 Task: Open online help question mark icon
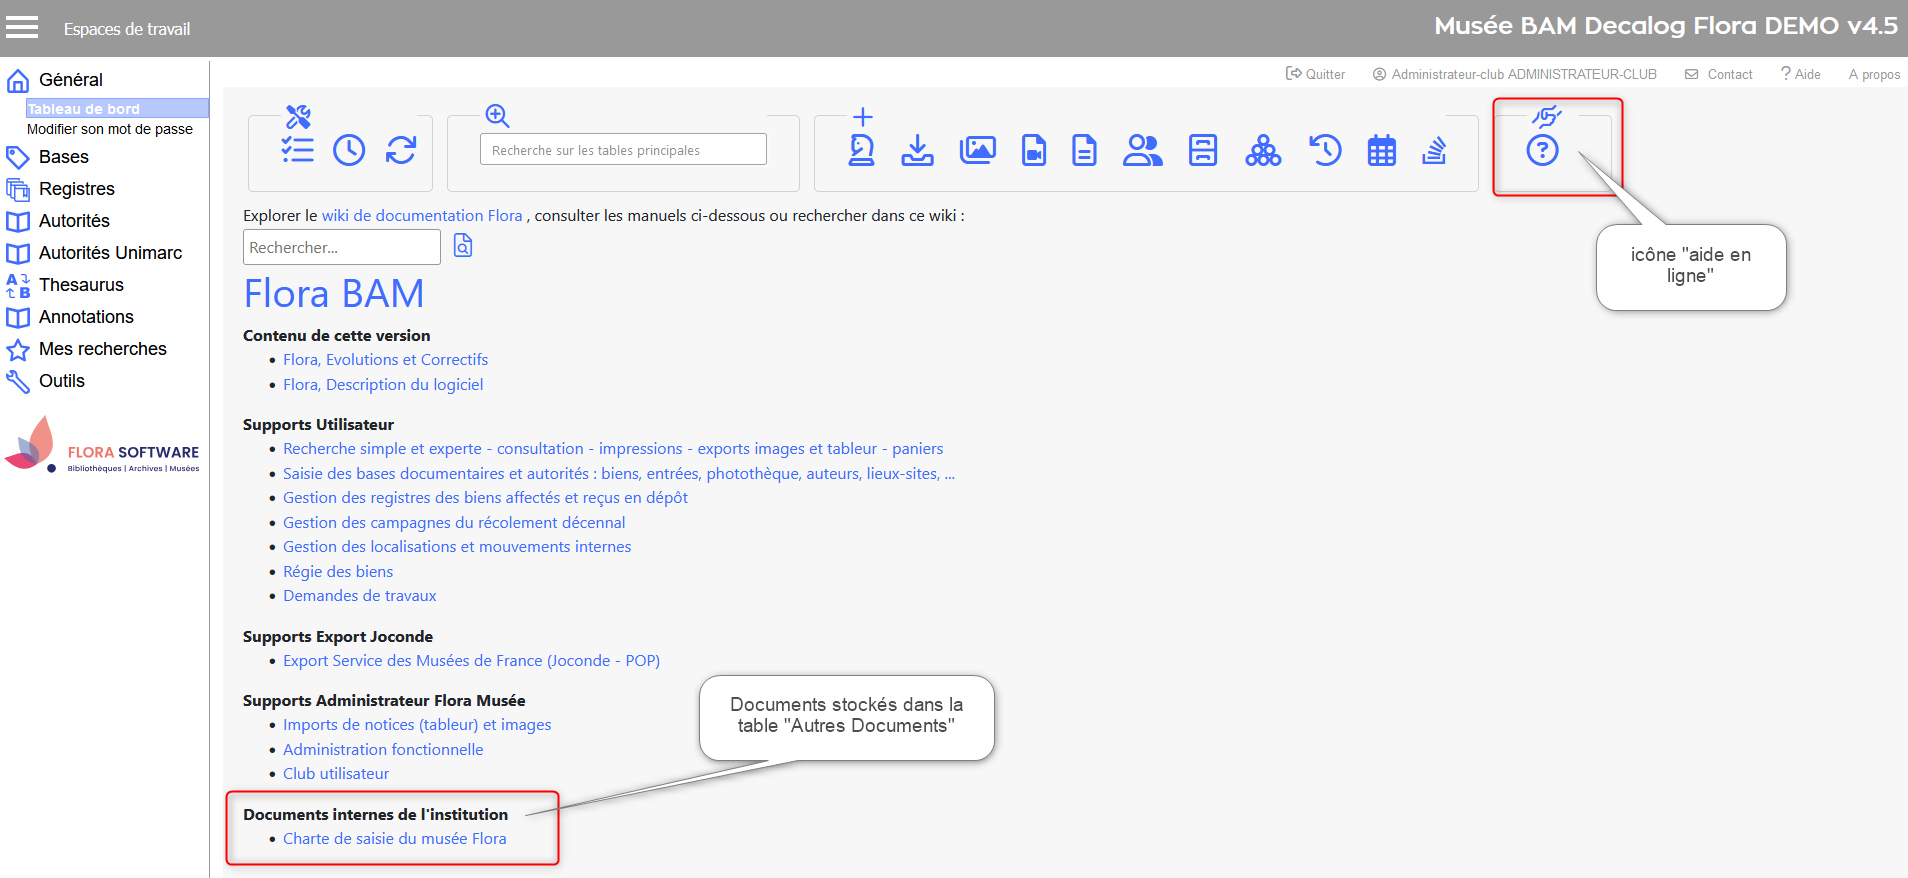(1542, 150)
